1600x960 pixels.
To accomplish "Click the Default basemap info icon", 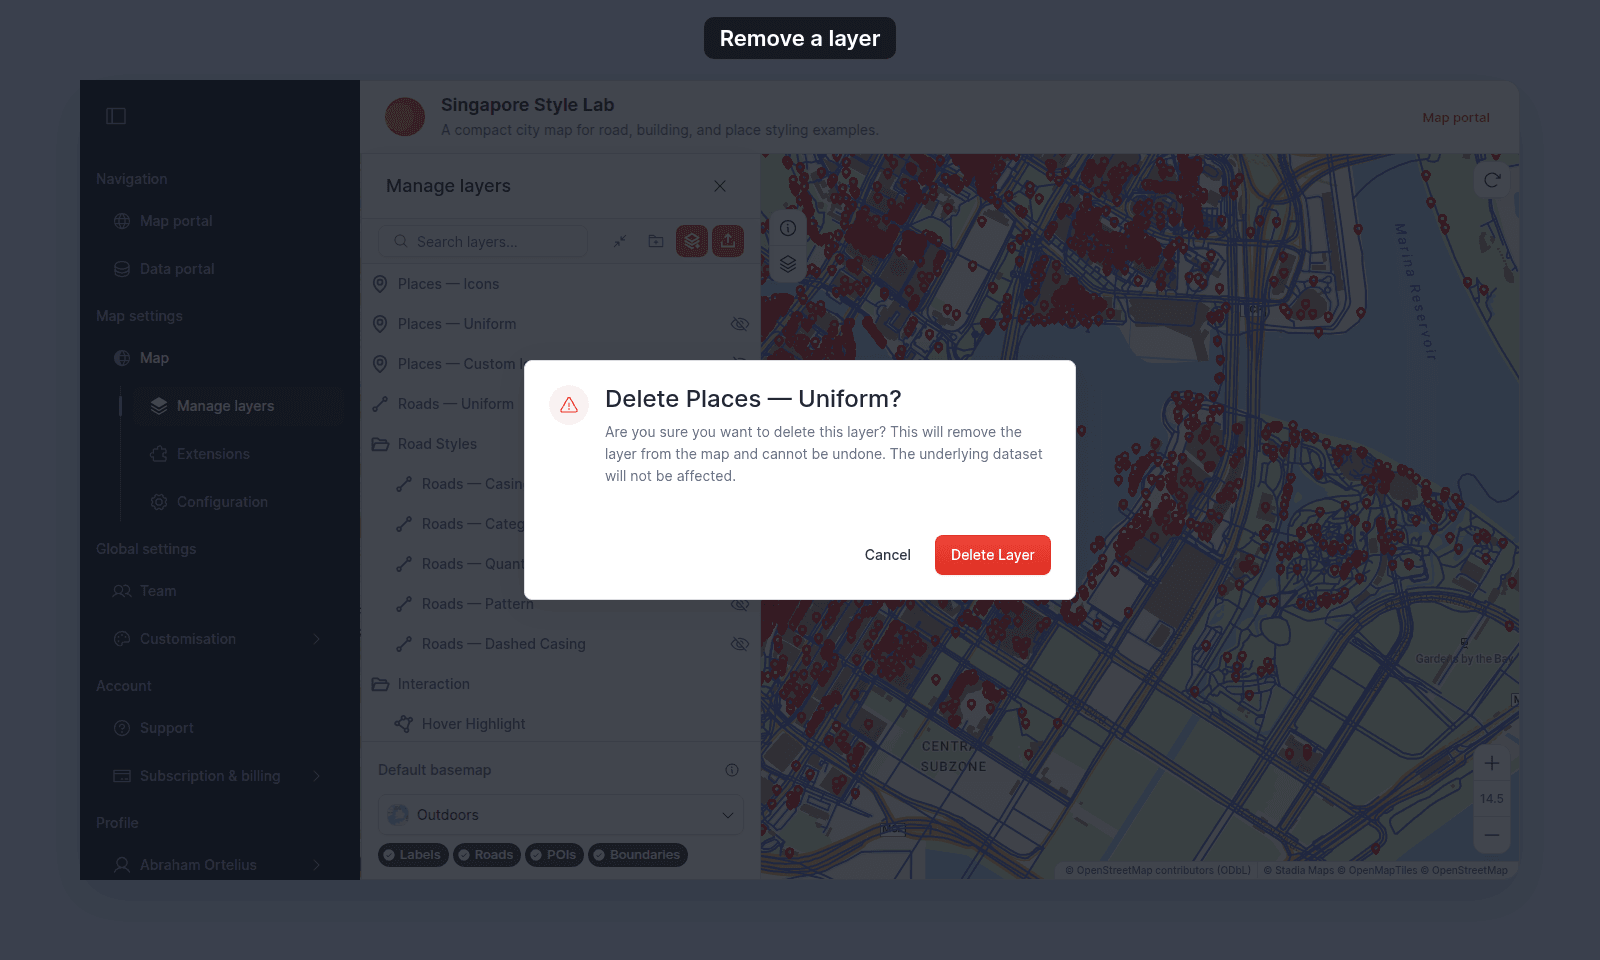I will [732, 770].
